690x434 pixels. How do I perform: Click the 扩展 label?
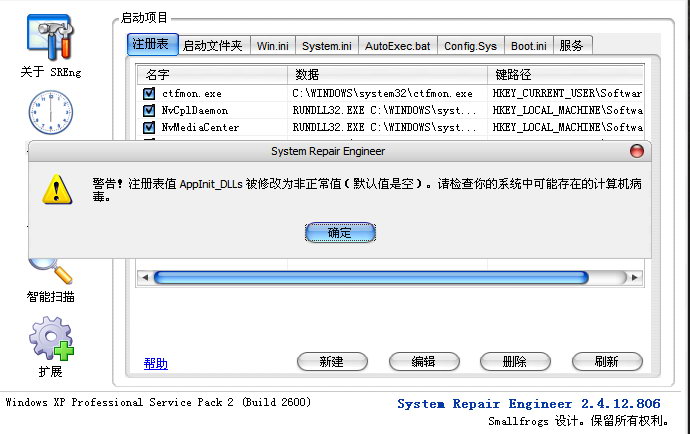(51, 372)
